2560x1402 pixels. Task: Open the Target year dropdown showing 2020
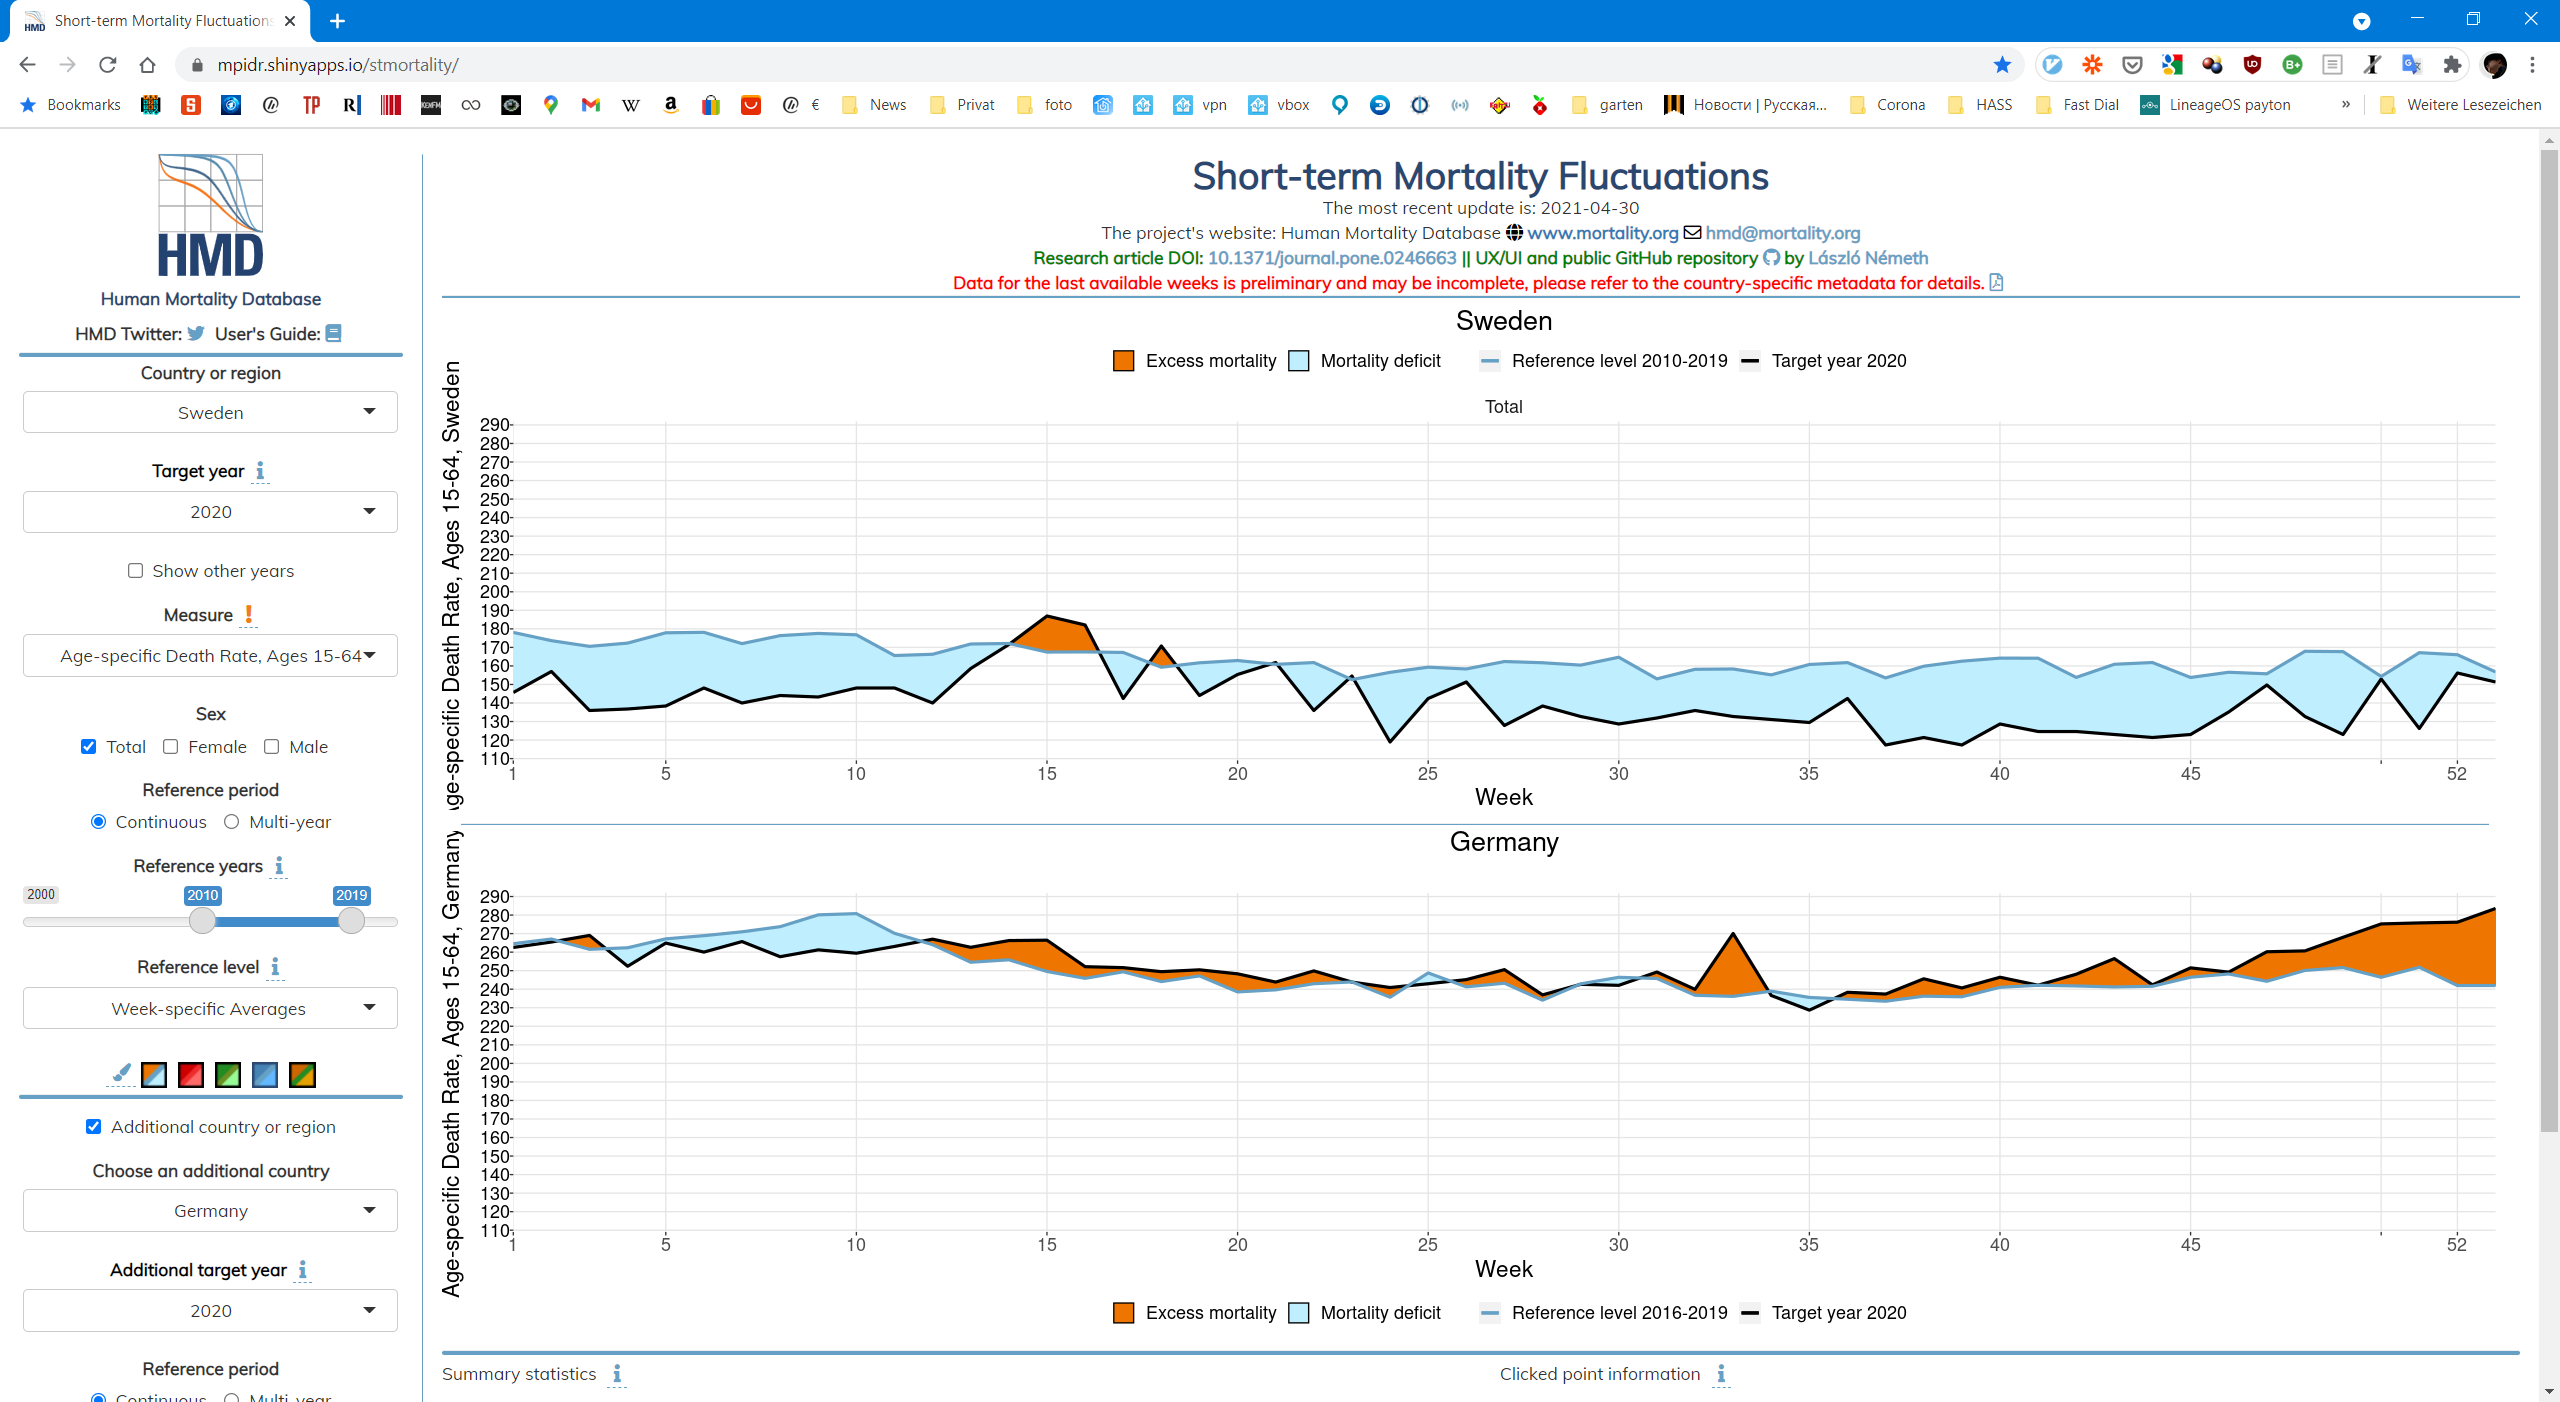(x=210, y=512)
